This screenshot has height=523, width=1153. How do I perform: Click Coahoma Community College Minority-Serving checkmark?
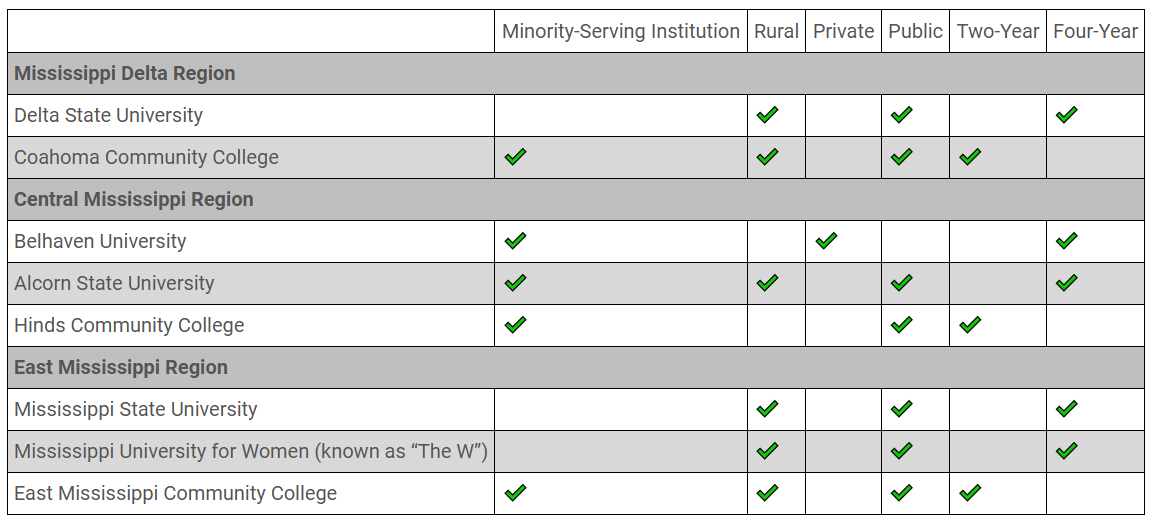[x=515, y=157]
